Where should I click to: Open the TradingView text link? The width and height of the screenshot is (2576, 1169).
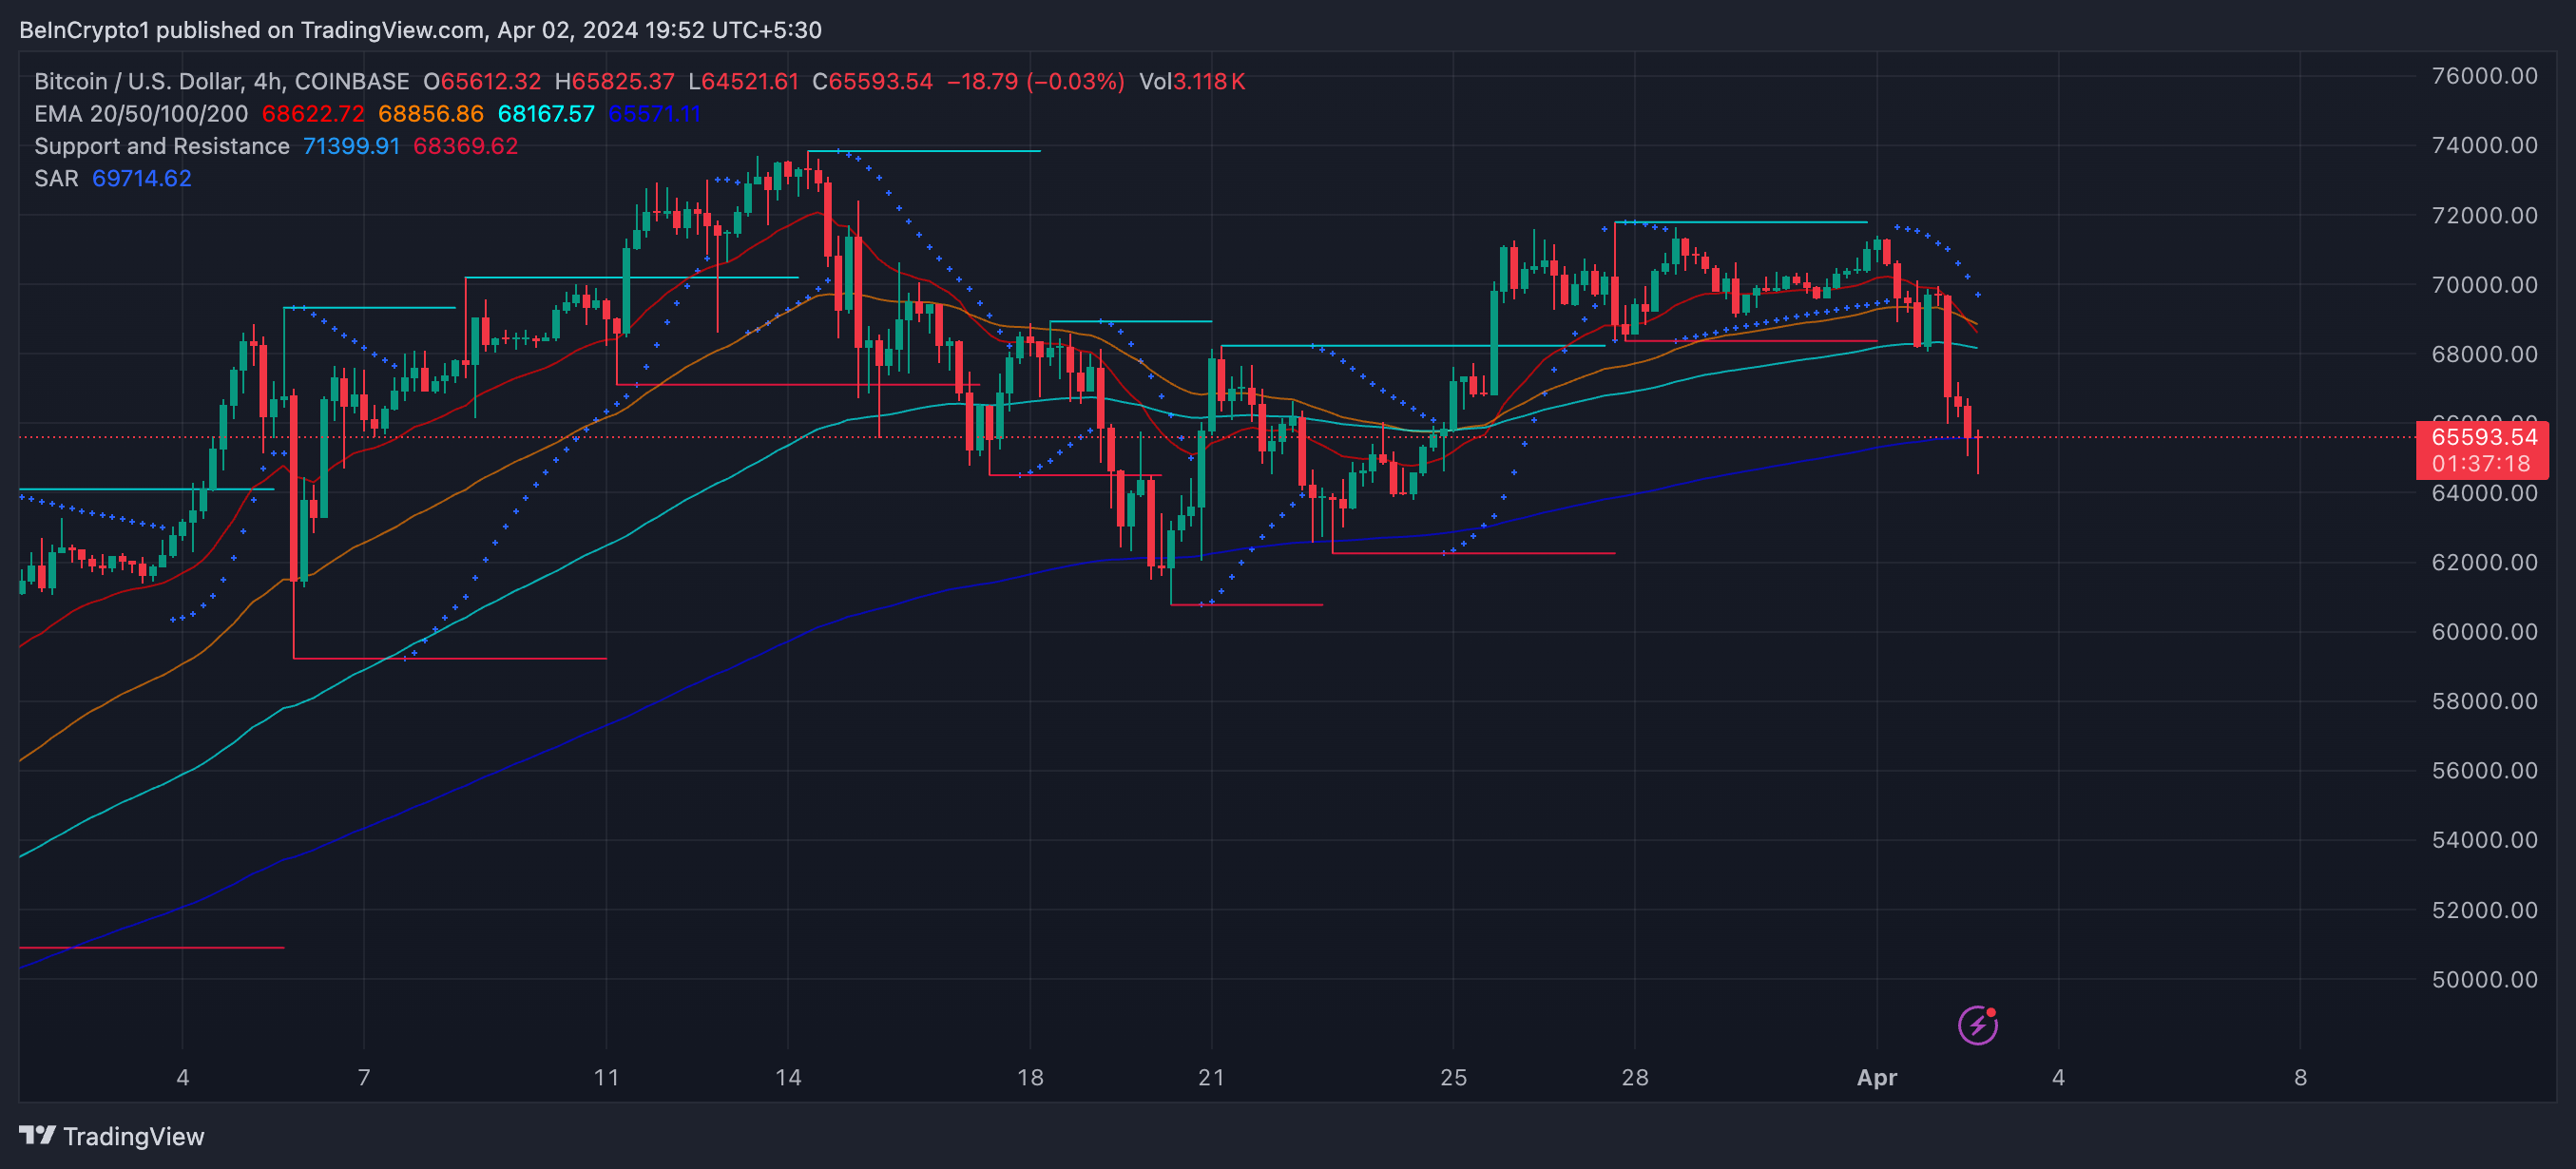pos(133,1136)
